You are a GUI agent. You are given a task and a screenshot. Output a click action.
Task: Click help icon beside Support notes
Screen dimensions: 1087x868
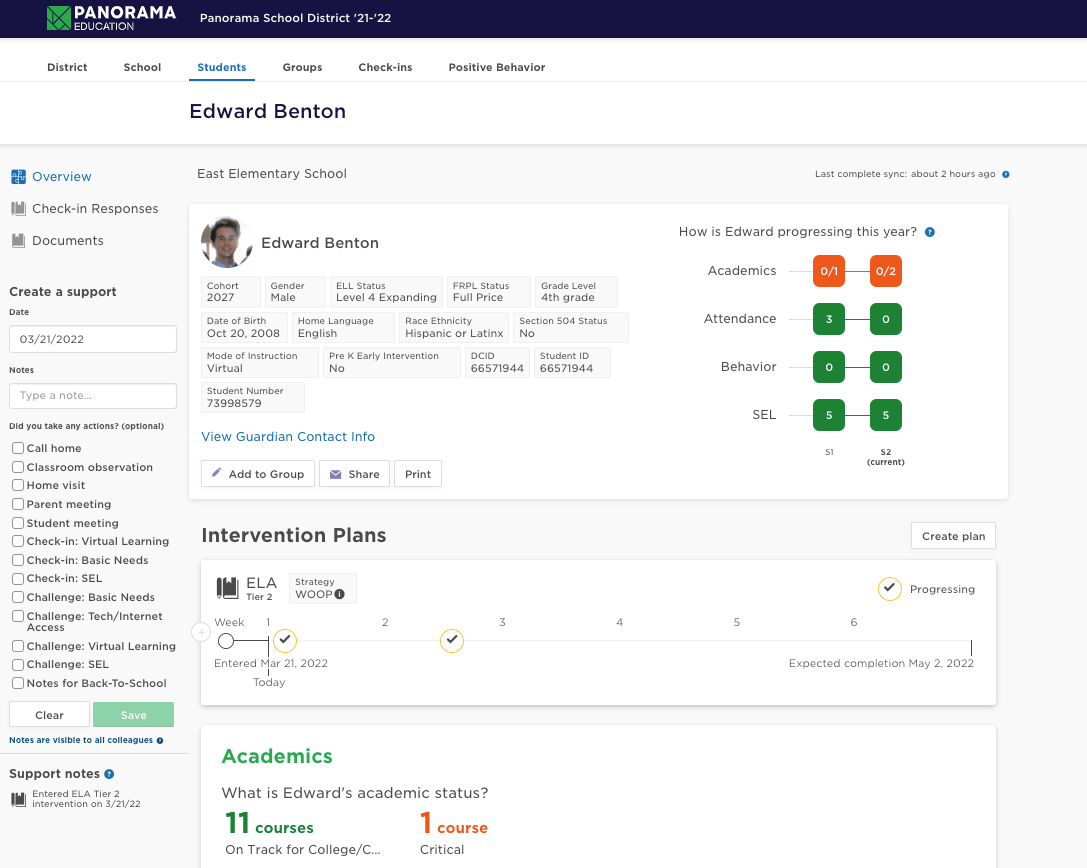[109, 774]
